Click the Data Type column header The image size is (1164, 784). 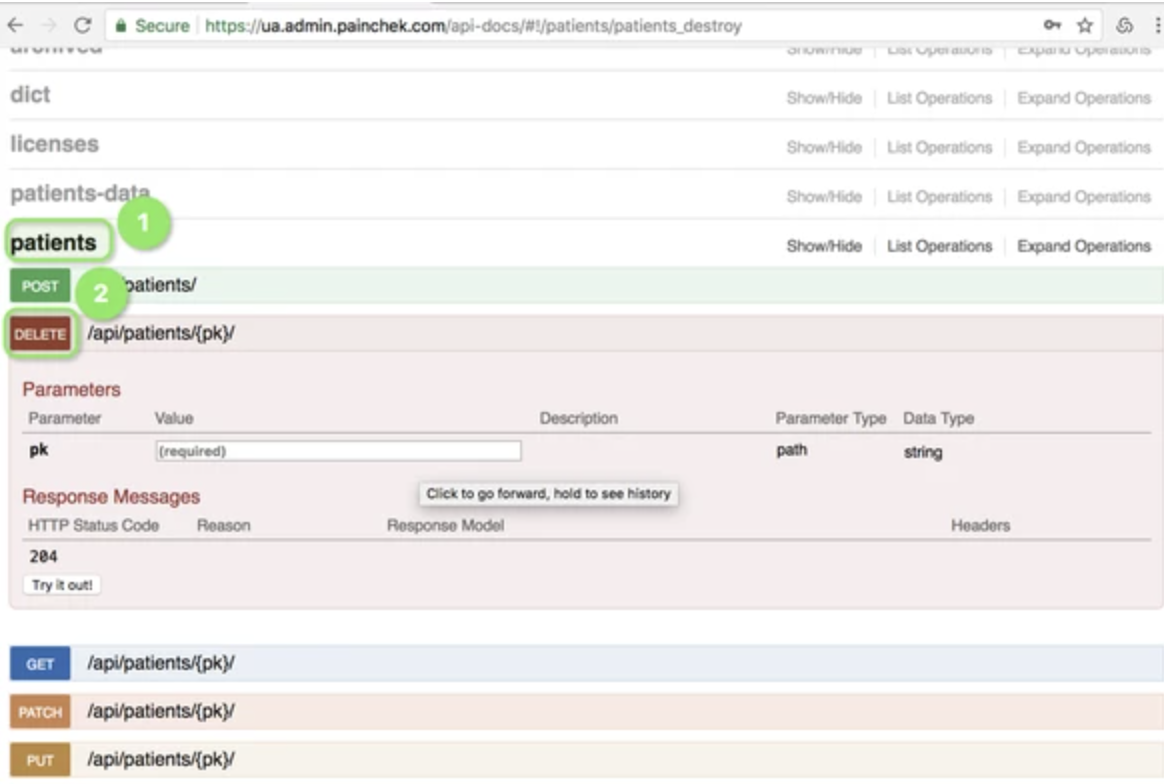click(x=938, y=419)
